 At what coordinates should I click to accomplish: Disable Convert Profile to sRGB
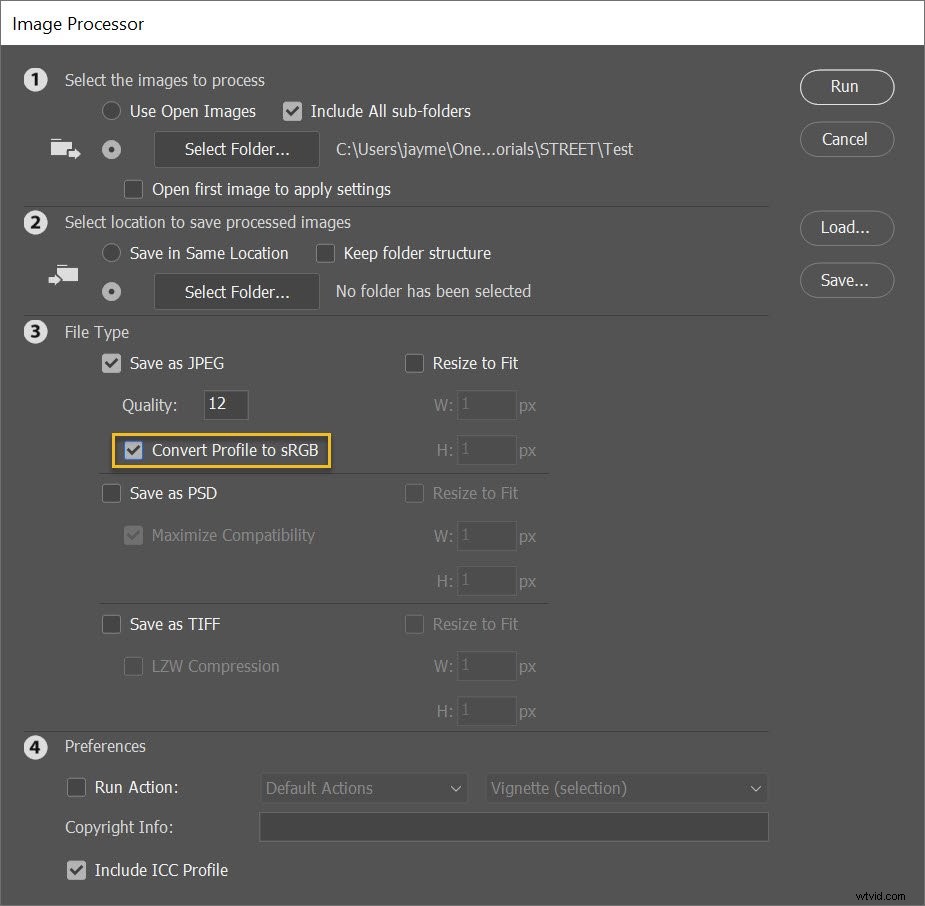134,450
